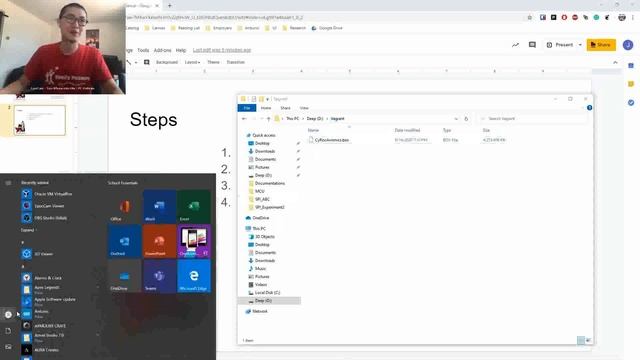
Task: Open Documents icon in Start menu rail
Action: click(x=8, y=331)
